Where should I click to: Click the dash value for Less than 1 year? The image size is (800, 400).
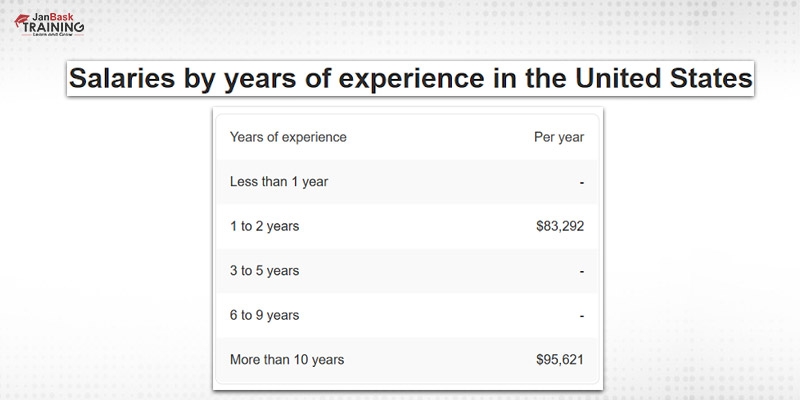pyautogui.click(x=581, y=181)
